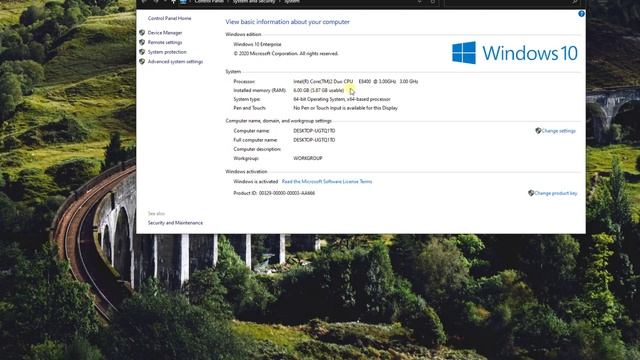Click the shield icon next to Change product key
Screen dimensions: 640x360
click(531, 193)
